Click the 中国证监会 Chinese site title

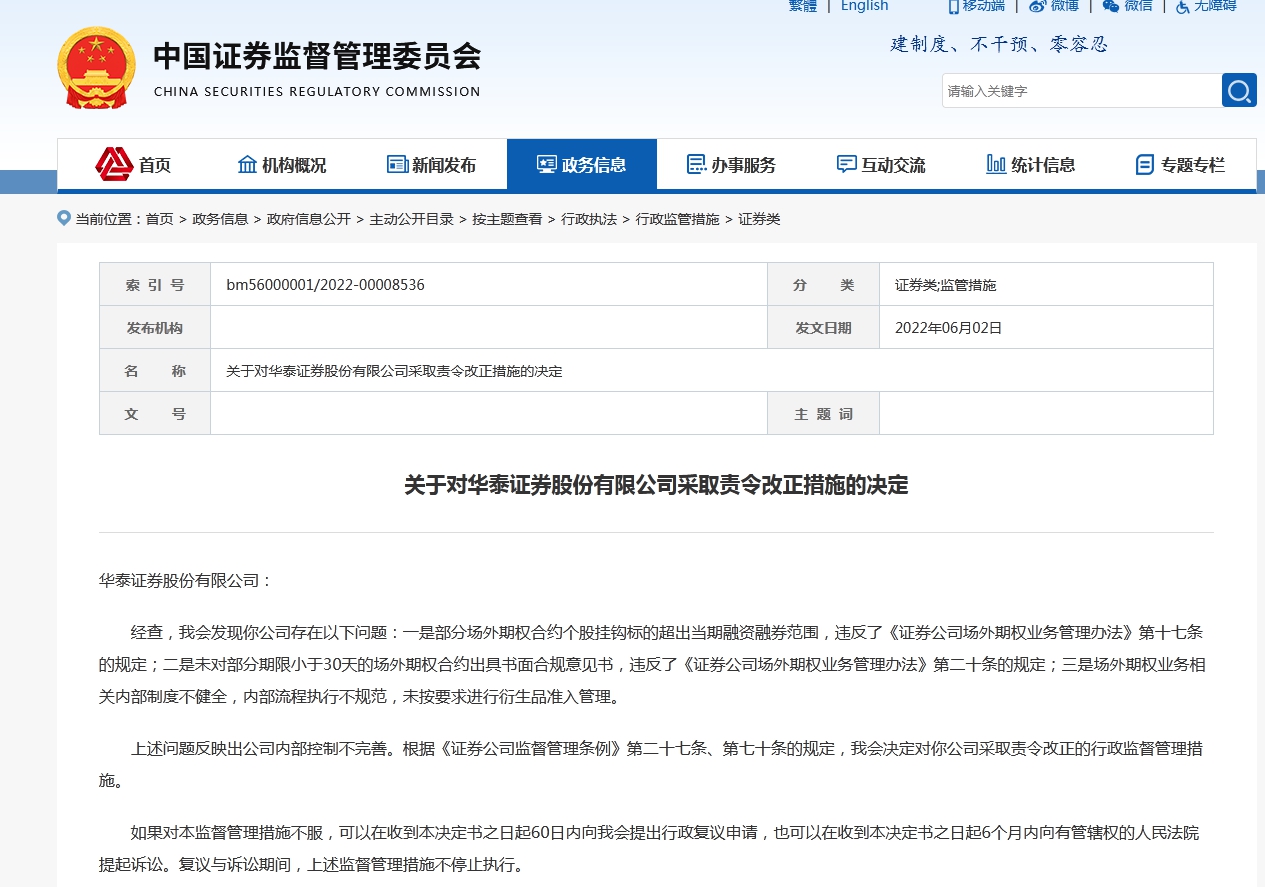tap(317, 56)
